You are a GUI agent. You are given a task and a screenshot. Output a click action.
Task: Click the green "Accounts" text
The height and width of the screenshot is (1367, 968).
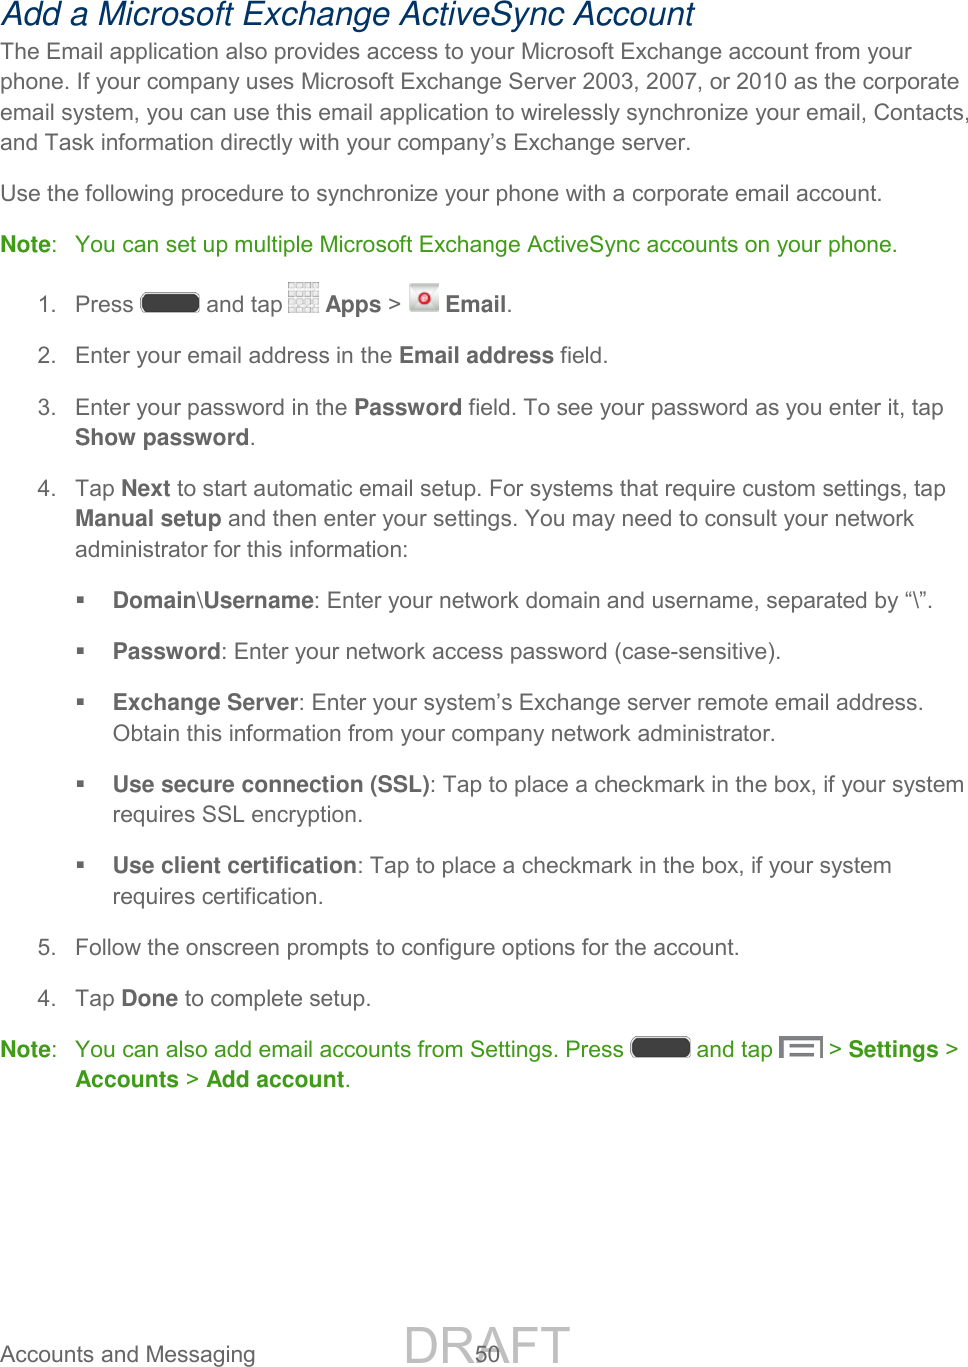coord(127,1080)
